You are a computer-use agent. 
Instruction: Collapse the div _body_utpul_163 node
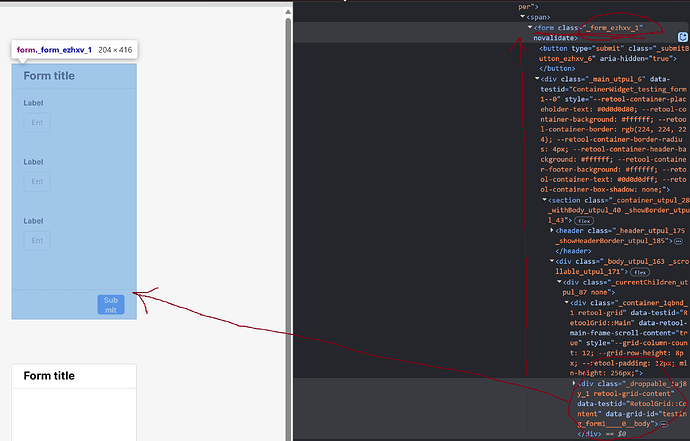(x=551, y=261)
